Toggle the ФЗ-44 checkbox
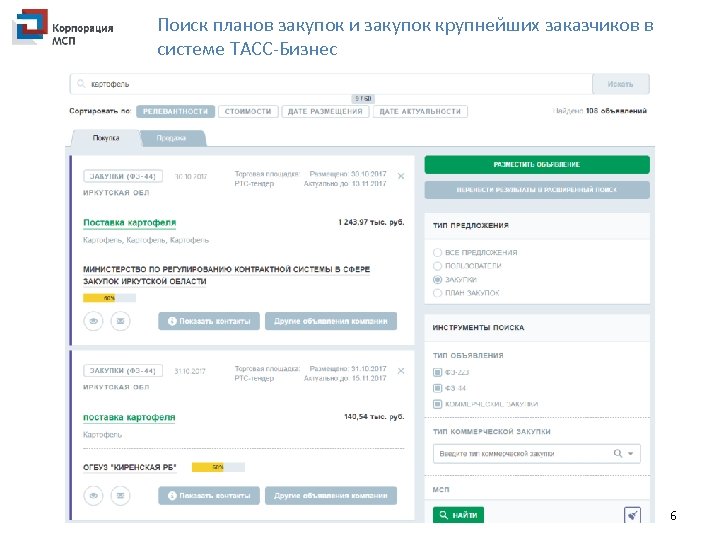This screenshot has width=720, height=540. pyautogui.click(x=437, y=388)
